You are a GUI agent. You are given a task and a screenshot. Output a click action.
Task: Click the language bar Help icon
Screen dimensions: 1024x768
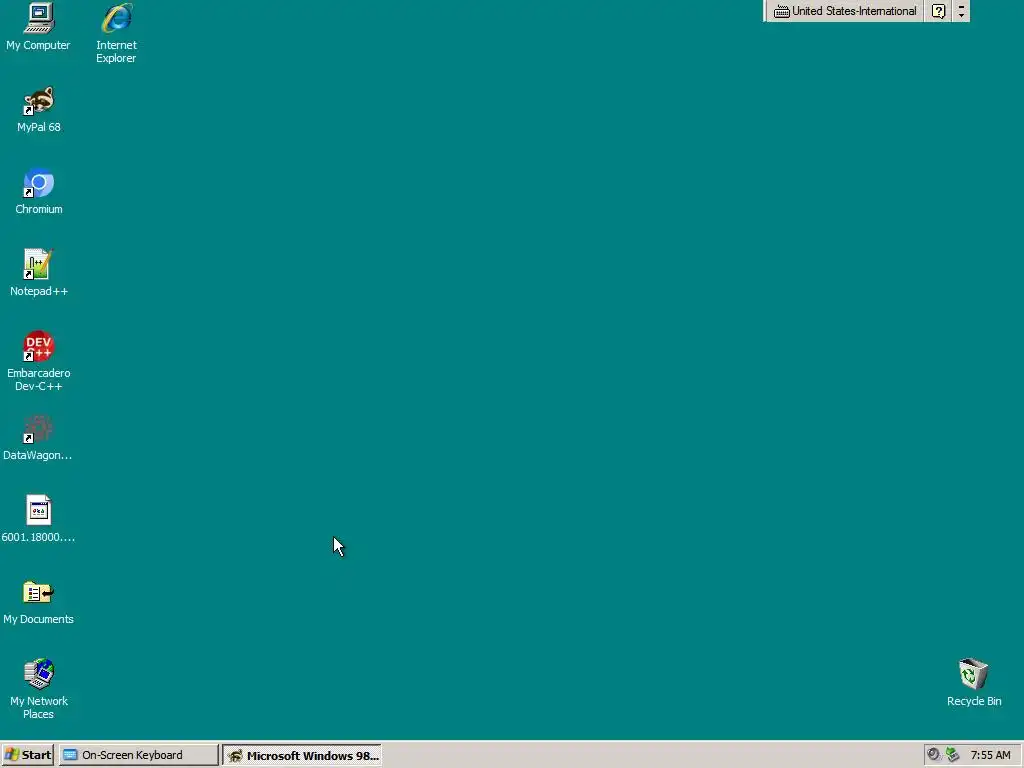[938, 11]
